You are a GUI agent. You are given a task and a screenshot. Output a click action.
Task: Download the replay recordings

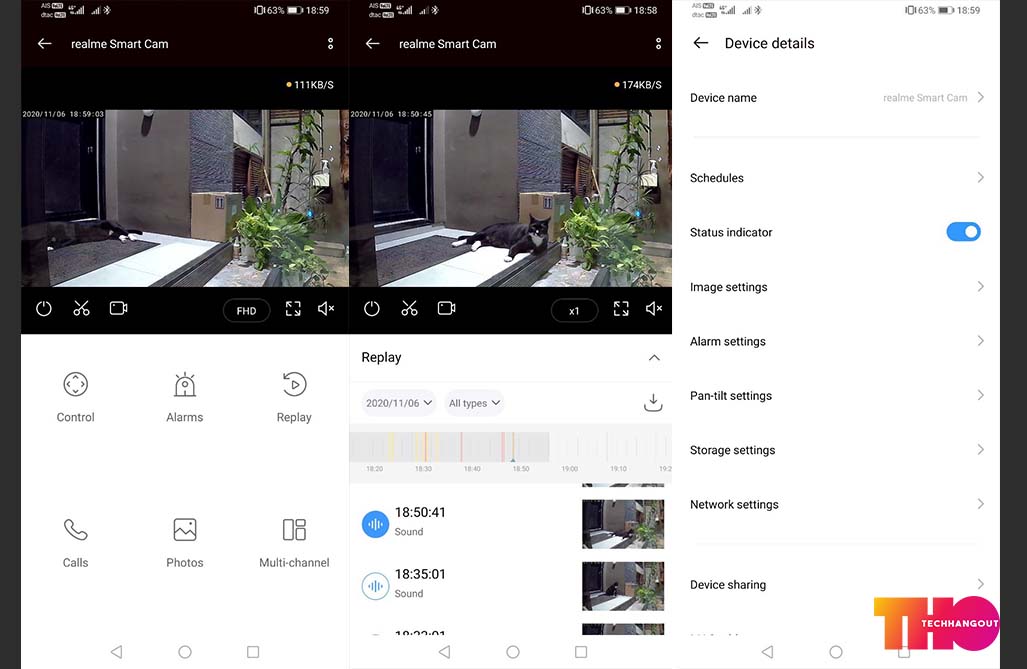pos(653,402)
